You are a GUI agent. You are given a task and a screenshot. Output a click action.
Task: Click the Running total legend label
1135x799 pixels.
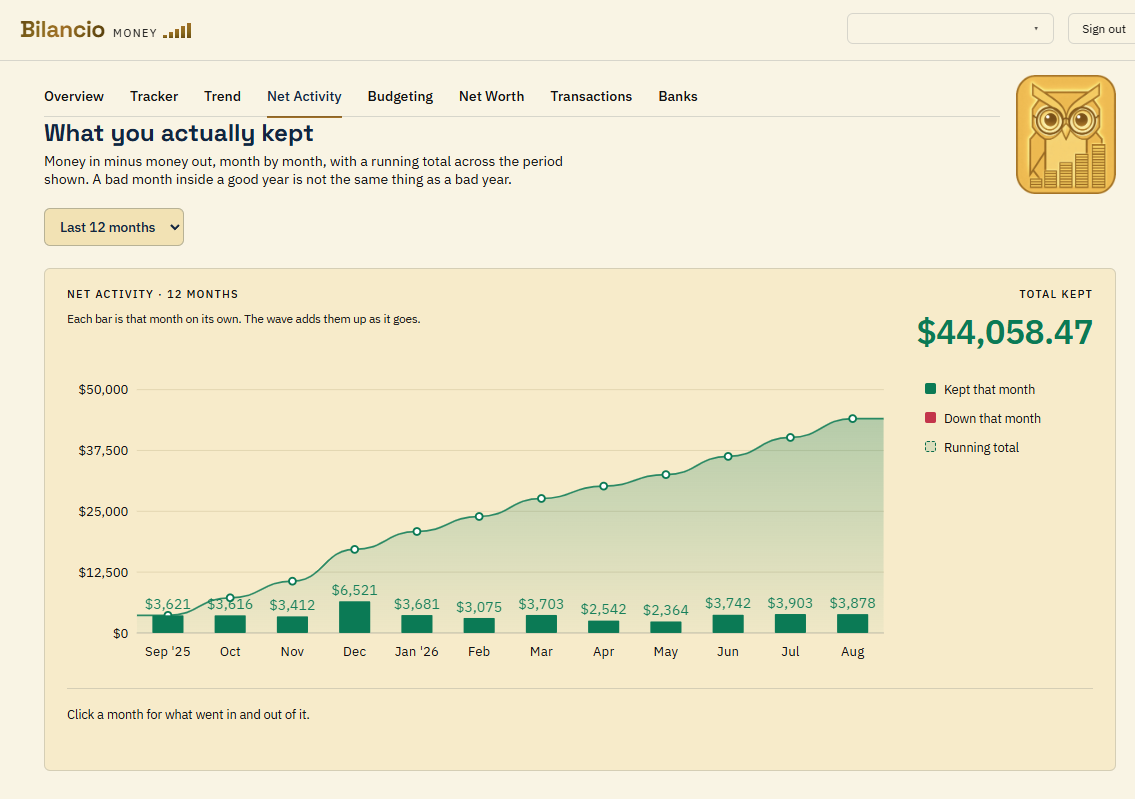pyautogui.click(x=981, y=447)
